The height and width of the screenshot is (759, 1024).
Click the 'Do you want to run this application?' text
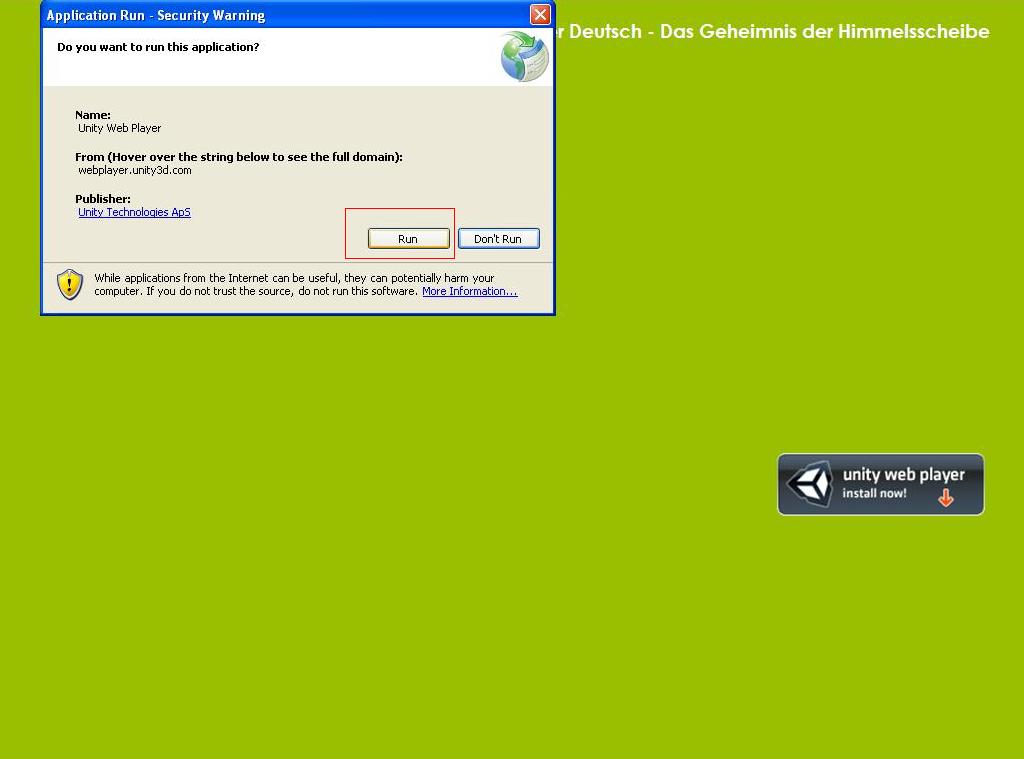[x=158, y=47]
